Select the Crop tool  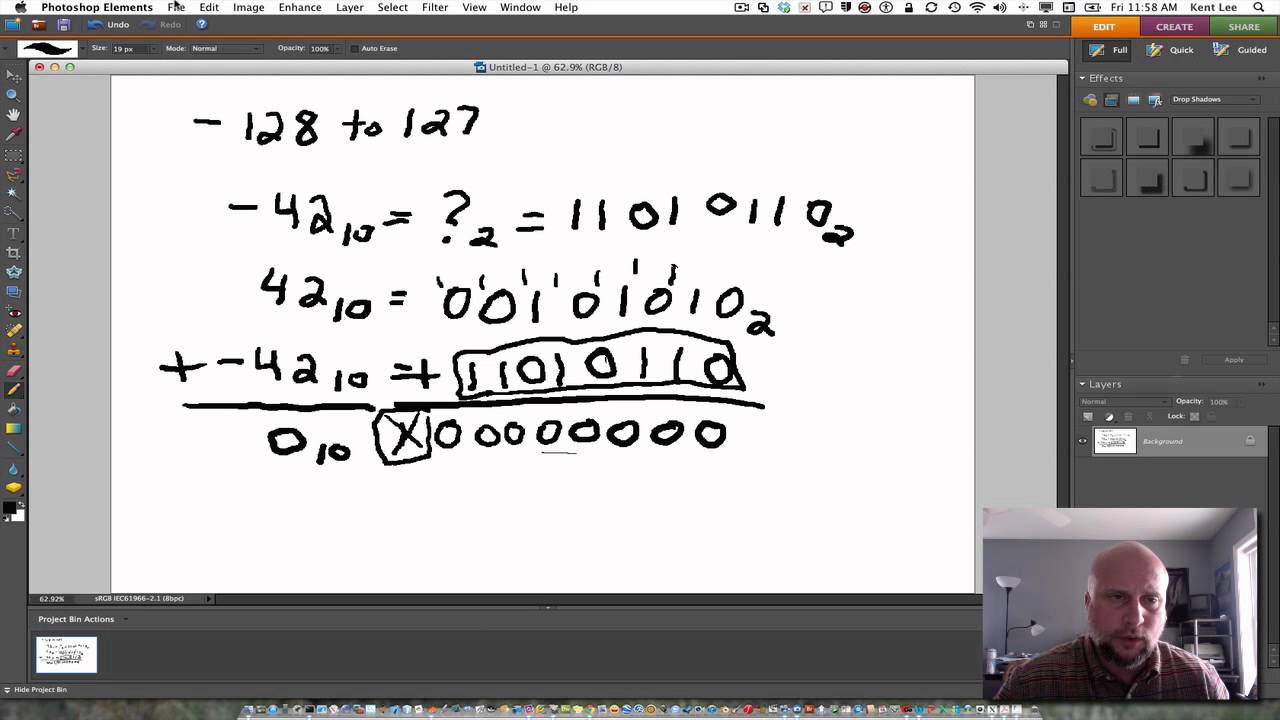pos(13,252)
